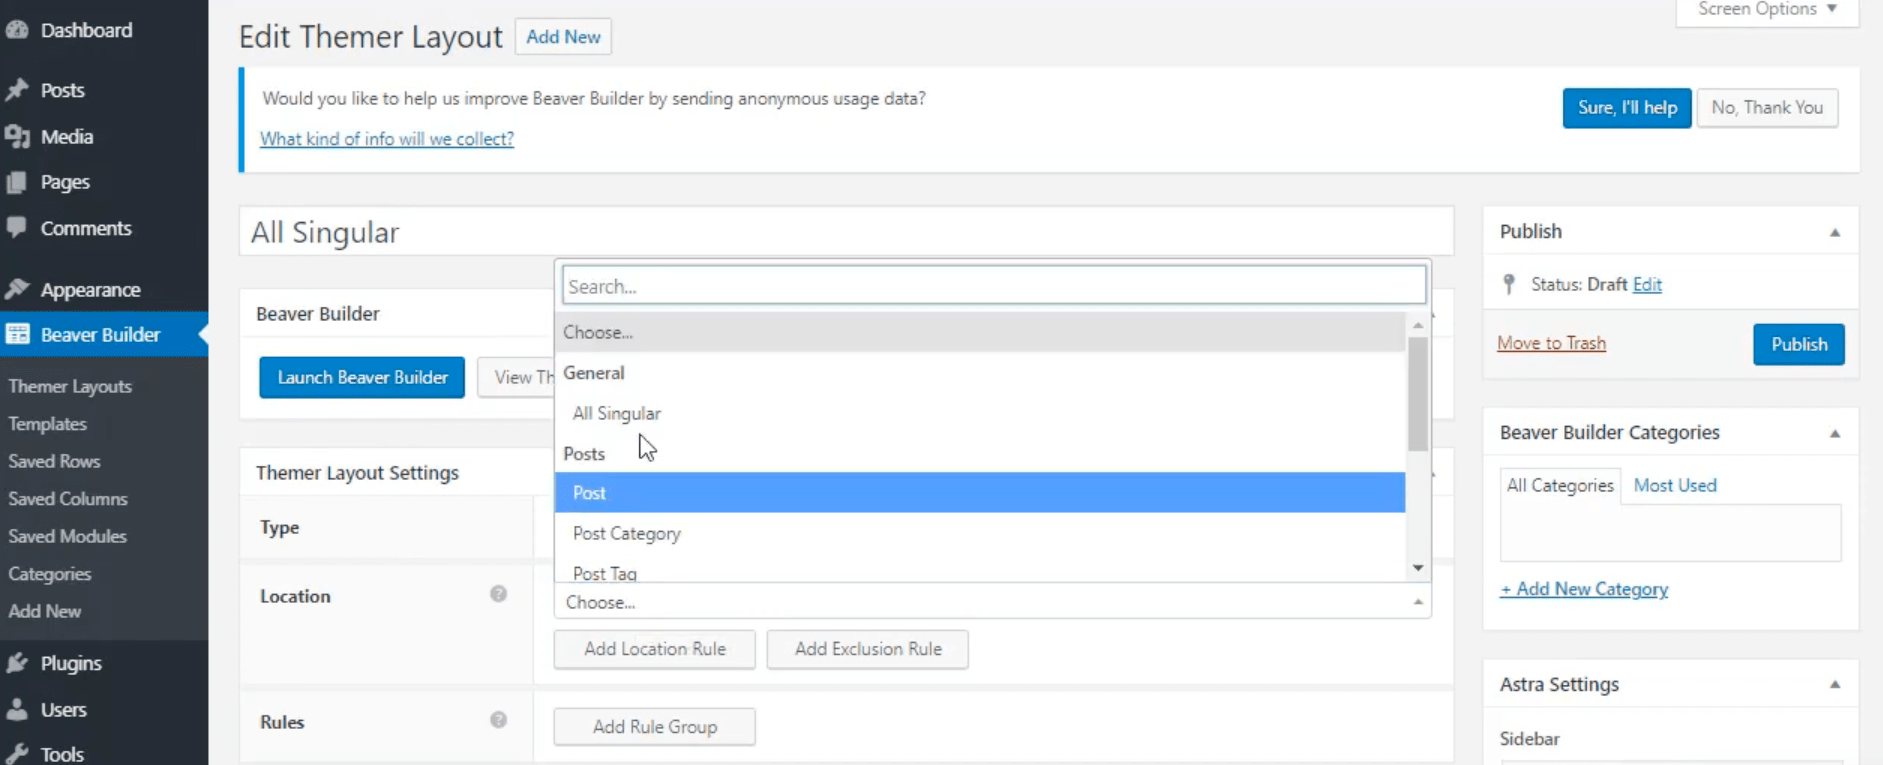Select the highlighted 'Post' option
This screenshot has width=1883, height=765.
point(980,493)
